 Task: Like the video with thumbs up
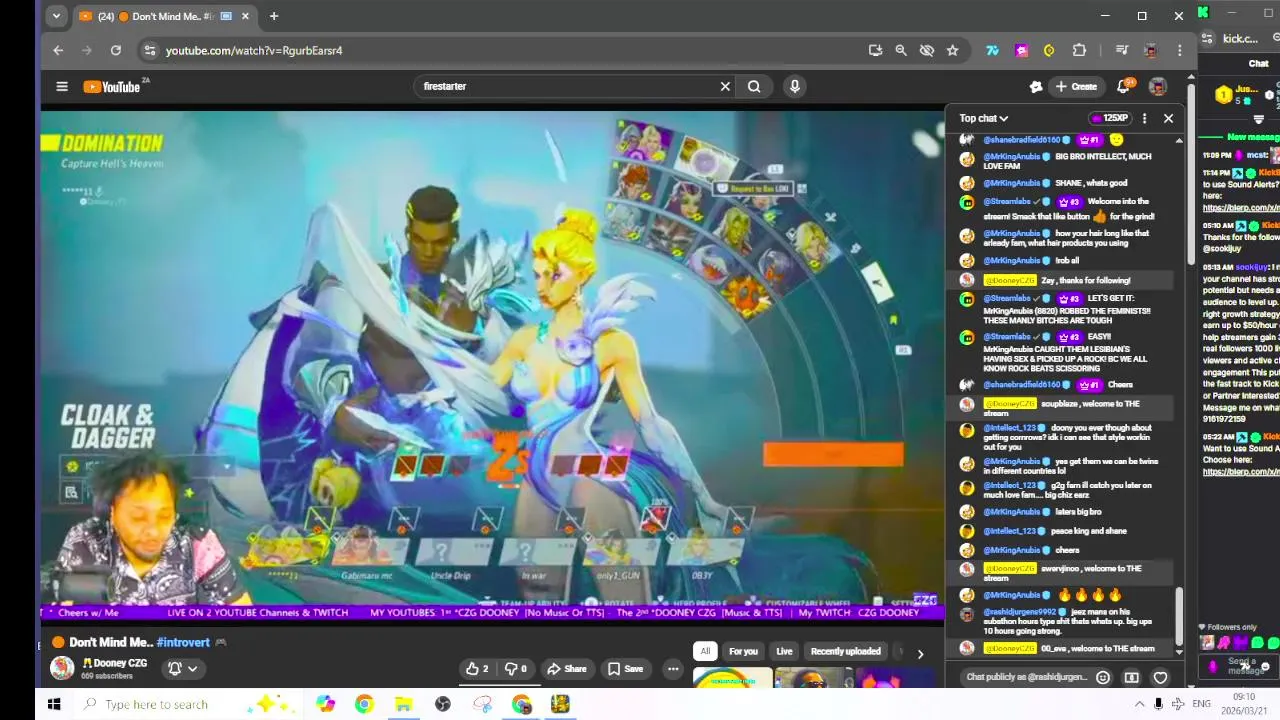click(477, 669)
